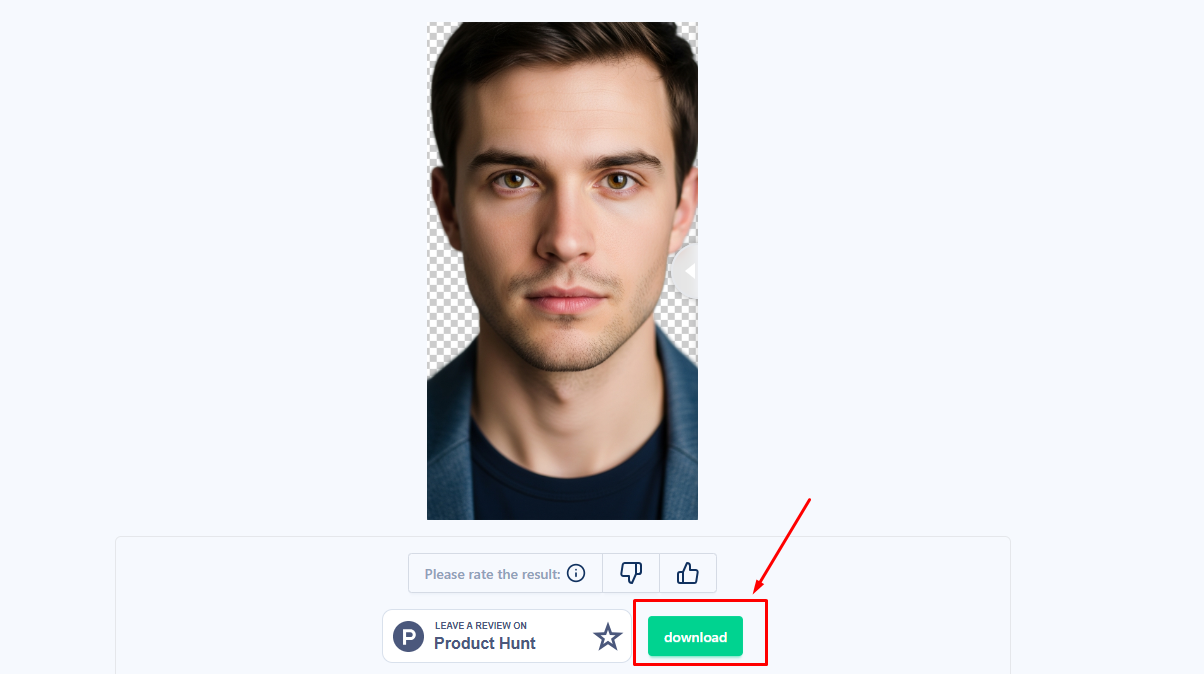Click the Product Hunt title text
The image size is (1204, 674).
[x=485, y=643]
